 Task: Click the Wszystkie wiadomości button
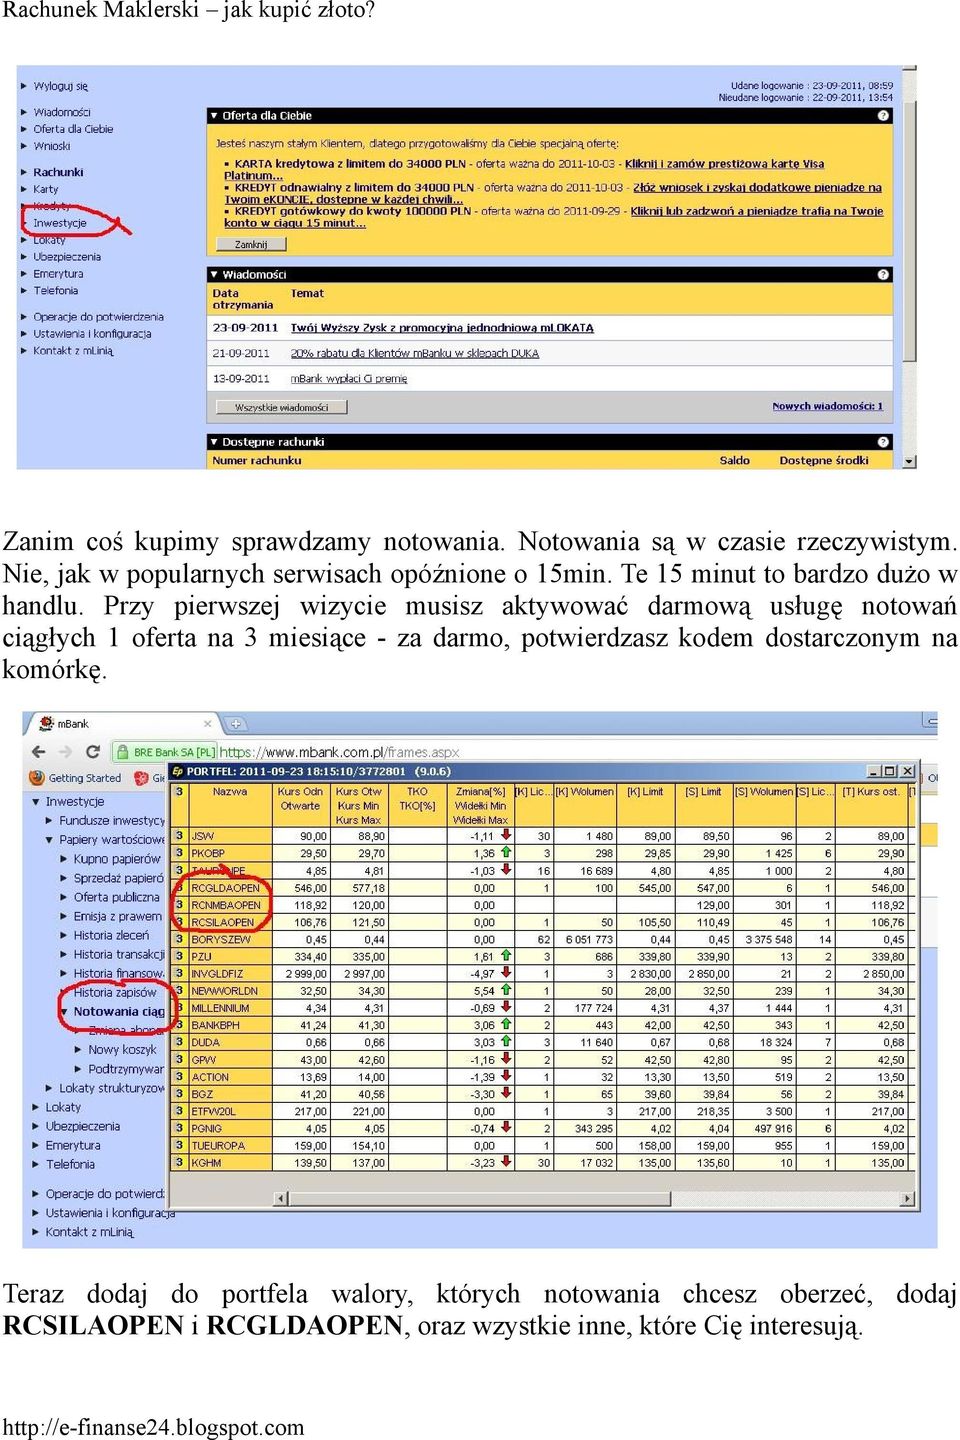[x=282, y=407]
